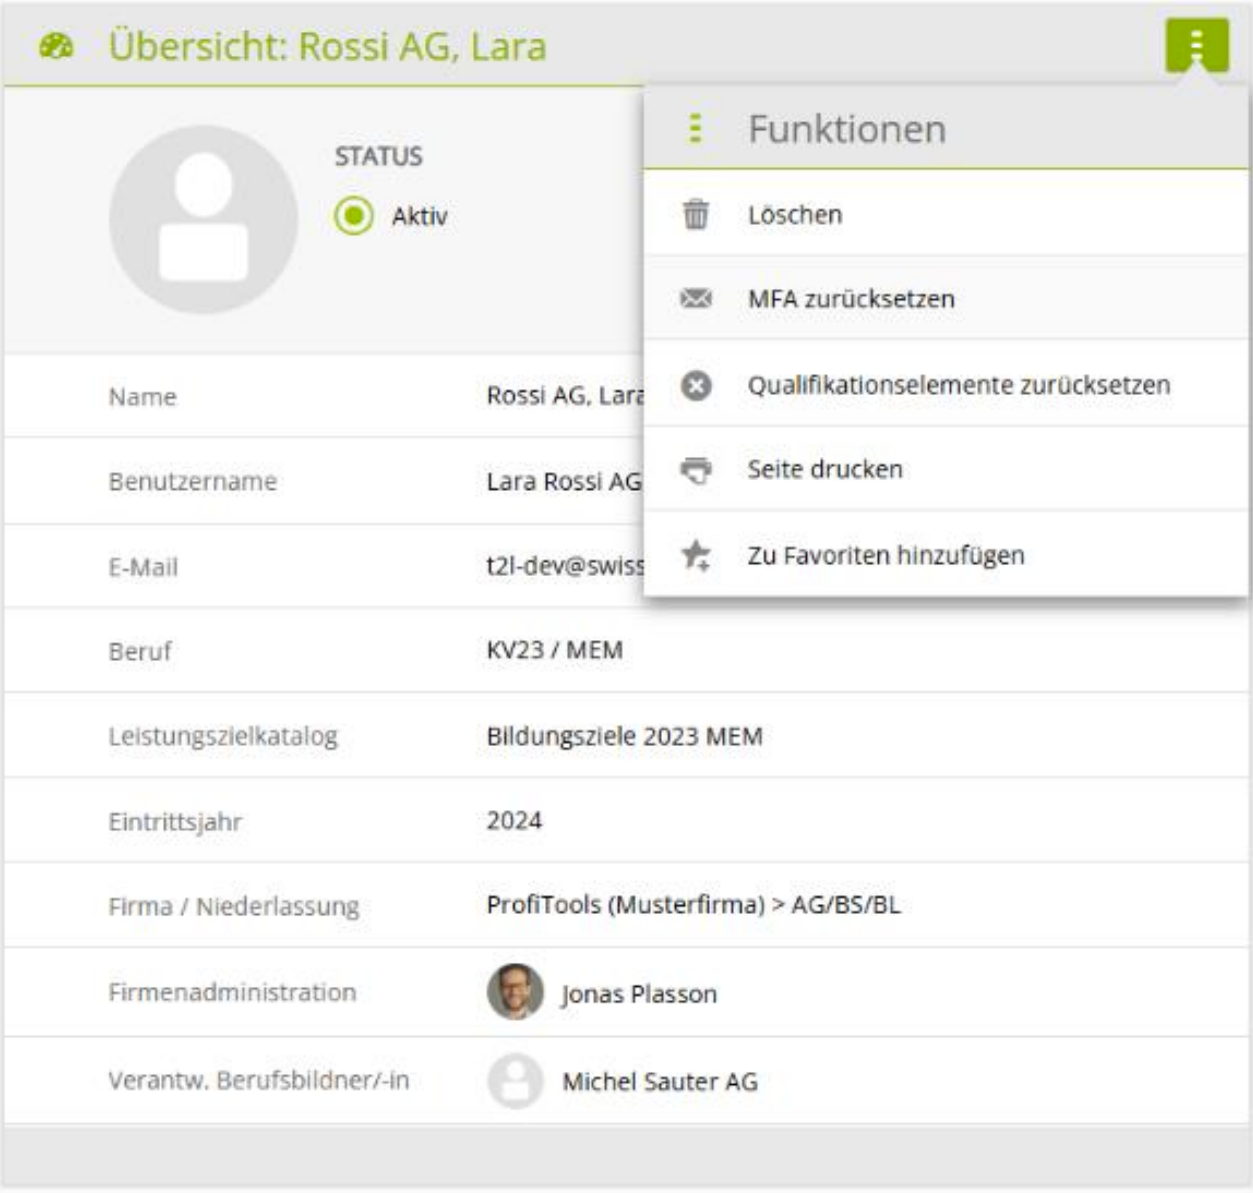Choose Qualifikationselemente zurücksetzen
Viewport: 1253px width, 1193px height.
[958, 385]
